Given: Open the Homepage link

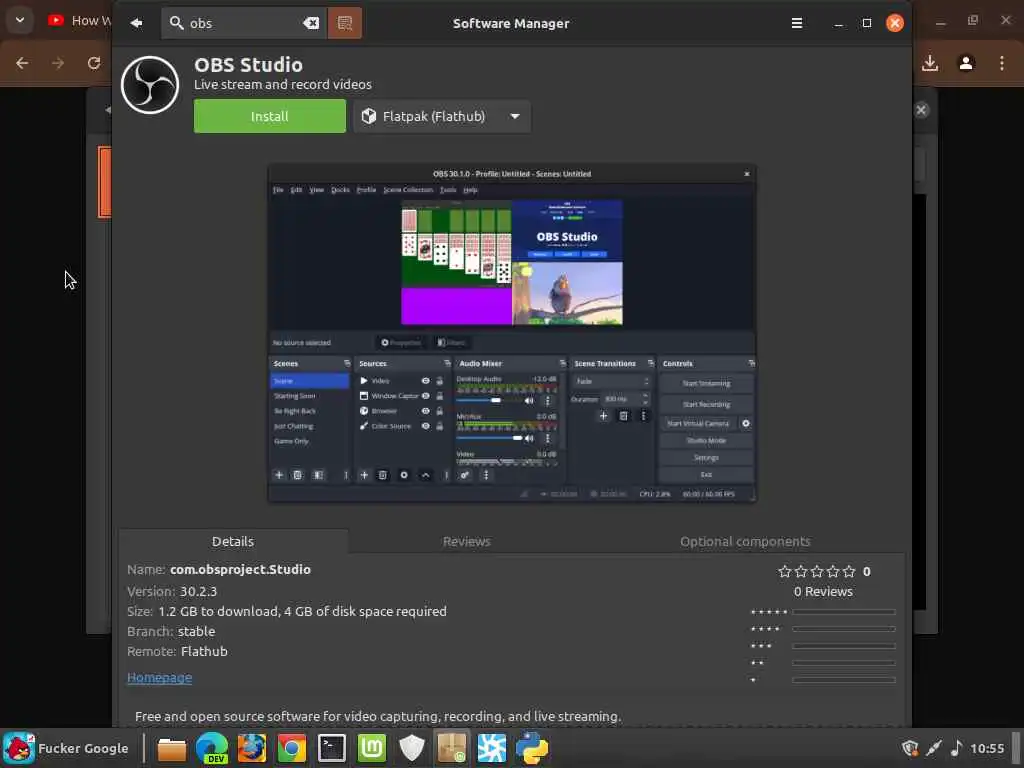Looking at the screenshot, I should pos(159,677).
